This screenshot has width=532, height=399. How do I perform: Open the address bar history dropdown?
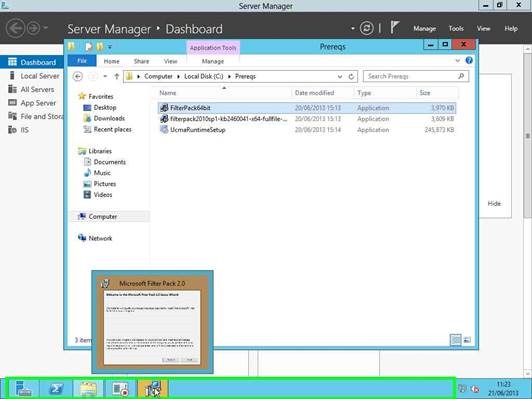[340, 77]
